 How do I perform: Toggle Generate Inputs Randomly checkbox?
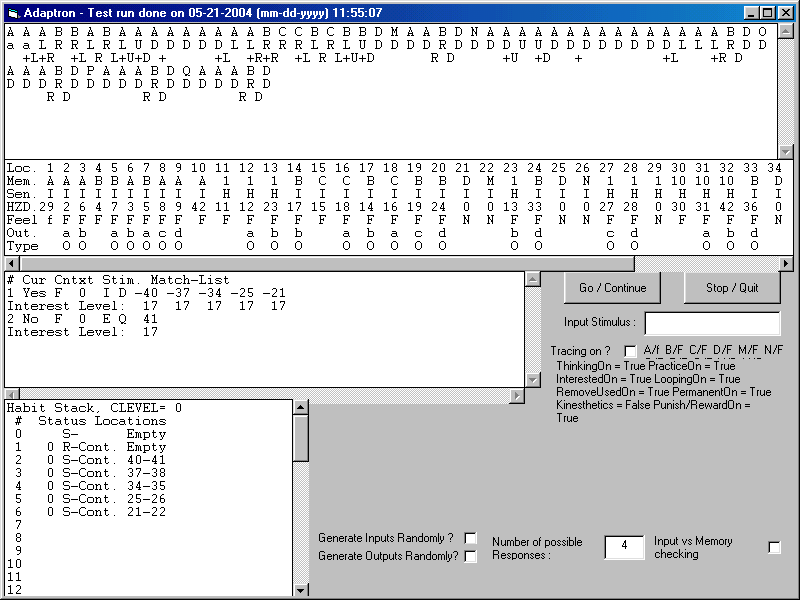(x=470, y=538)
